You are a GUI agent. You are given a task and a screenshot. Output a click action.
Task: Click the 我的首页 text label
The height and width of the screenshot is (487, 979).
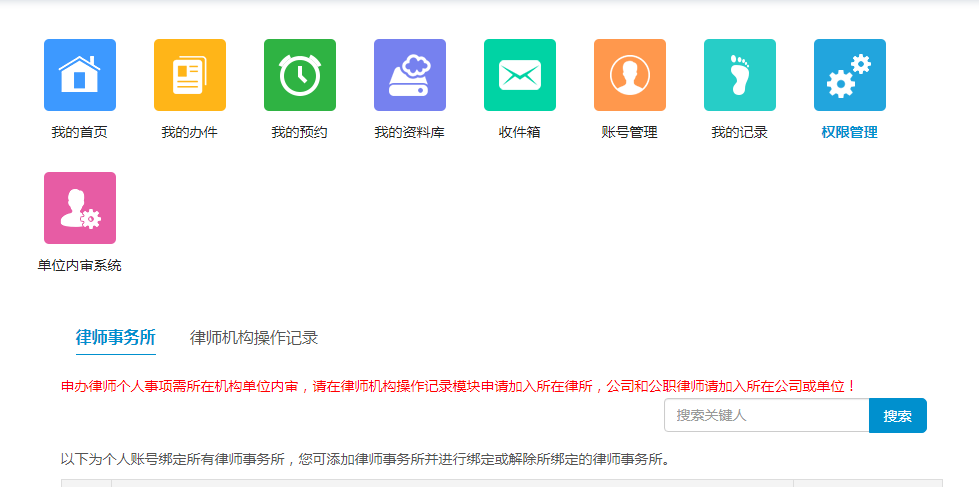click(x=80, y=132)
